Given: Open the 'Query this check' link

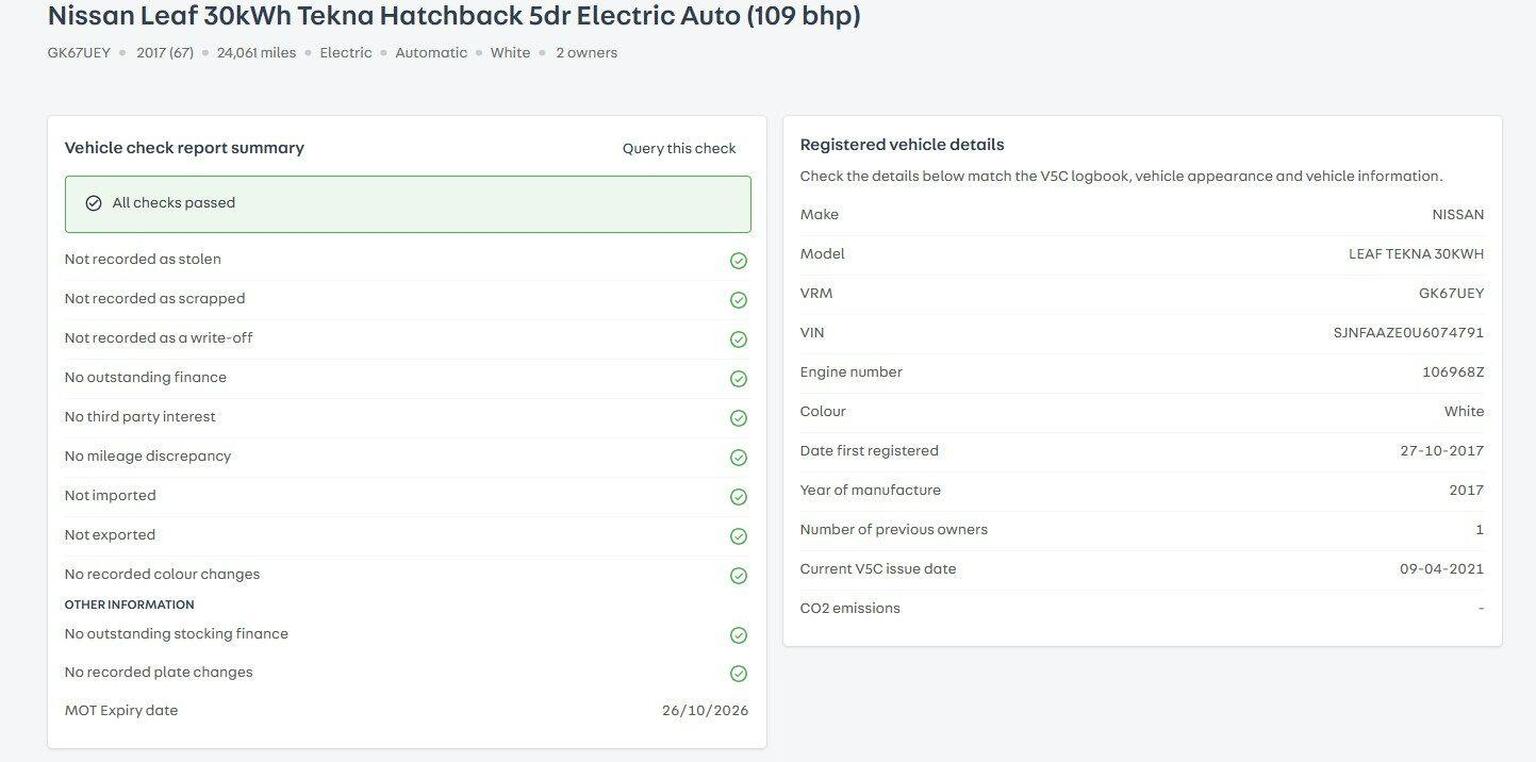Looking at the screenshot, I should click(x=679, y=149).
